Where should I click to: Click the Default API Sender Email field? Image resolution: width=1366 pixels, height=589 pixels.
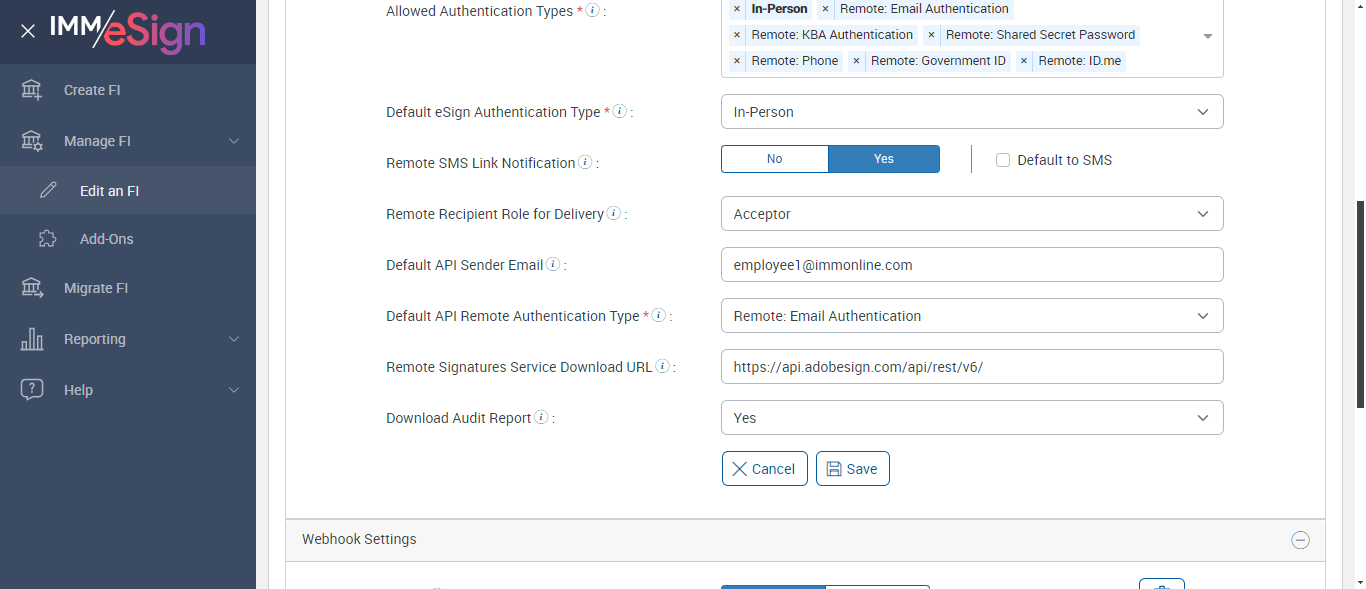[971, 265]
